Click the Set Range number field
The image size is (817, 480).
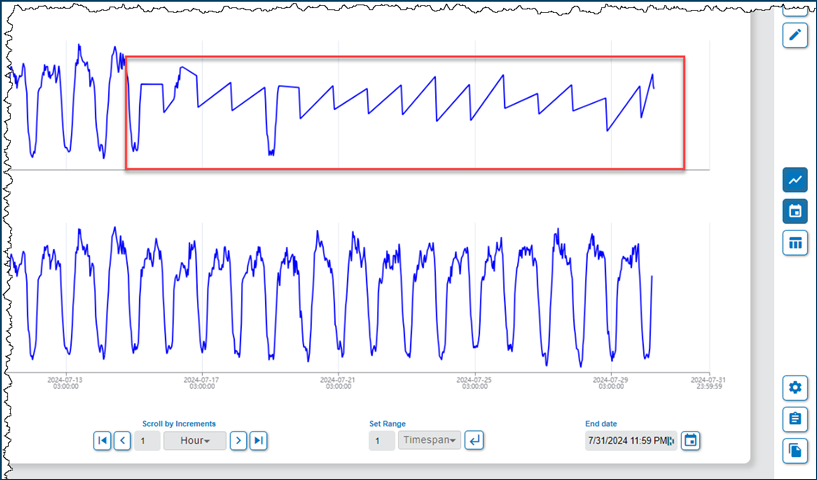pos(381,440)
